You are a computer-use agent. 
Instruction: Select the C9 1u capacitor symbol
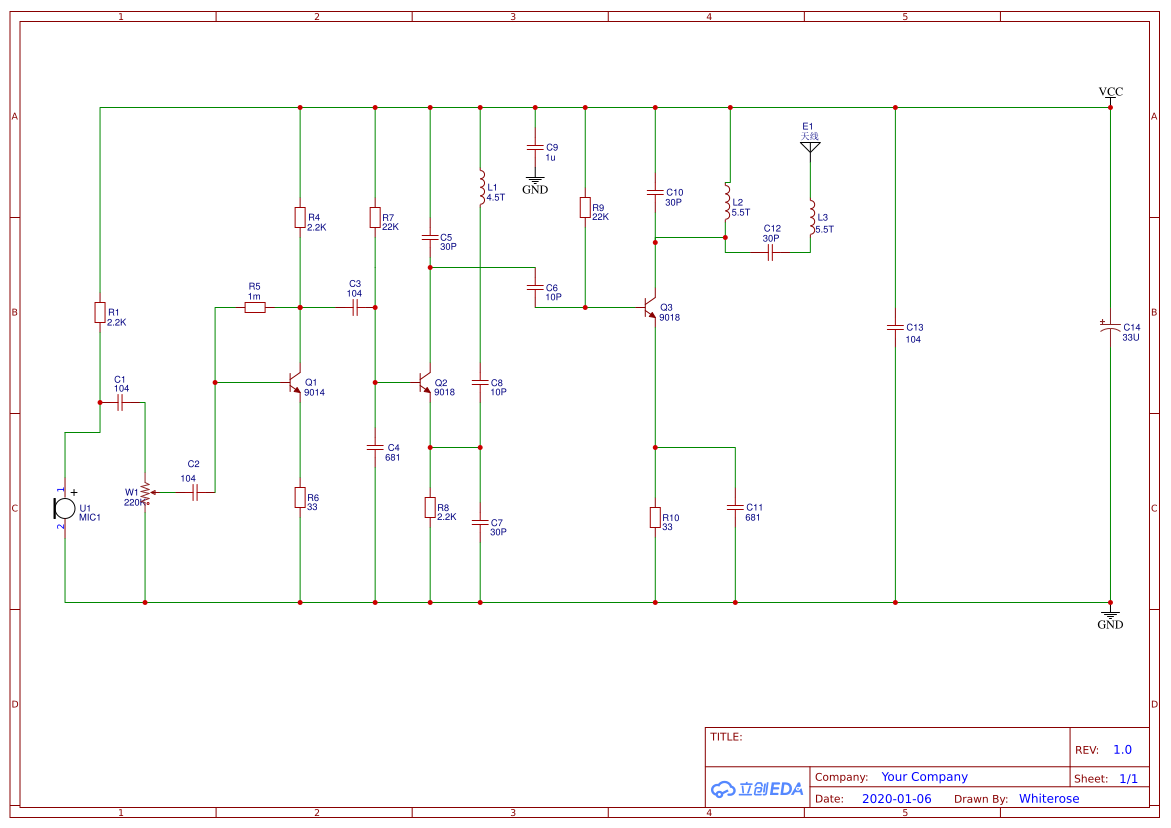[535, 148]
